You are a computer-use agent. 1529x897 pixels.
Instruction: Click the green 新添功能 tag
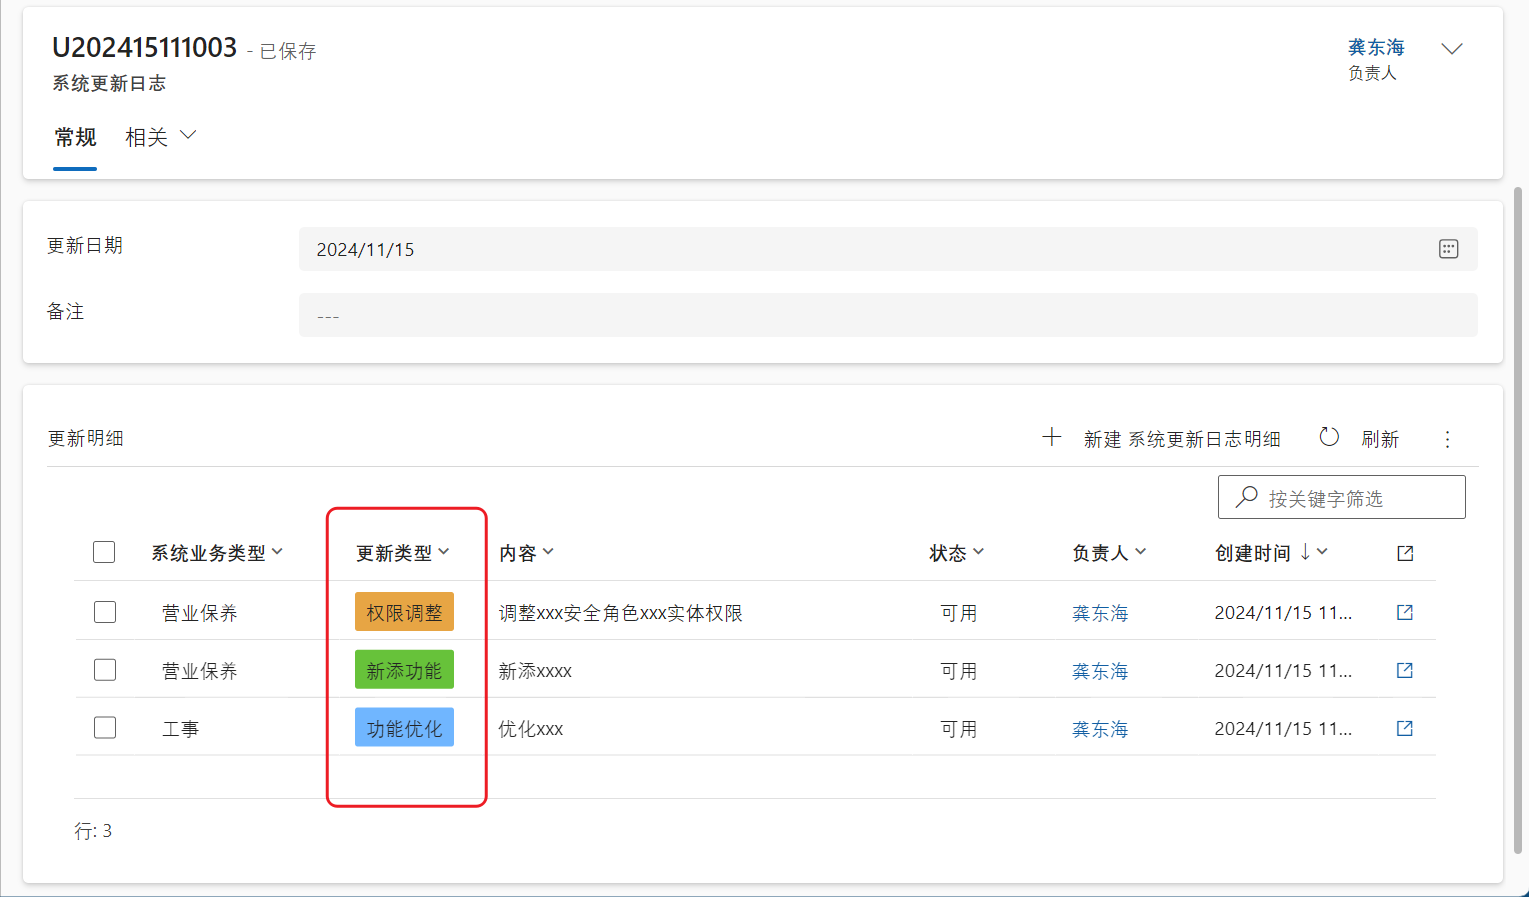(x=404, y=670)
